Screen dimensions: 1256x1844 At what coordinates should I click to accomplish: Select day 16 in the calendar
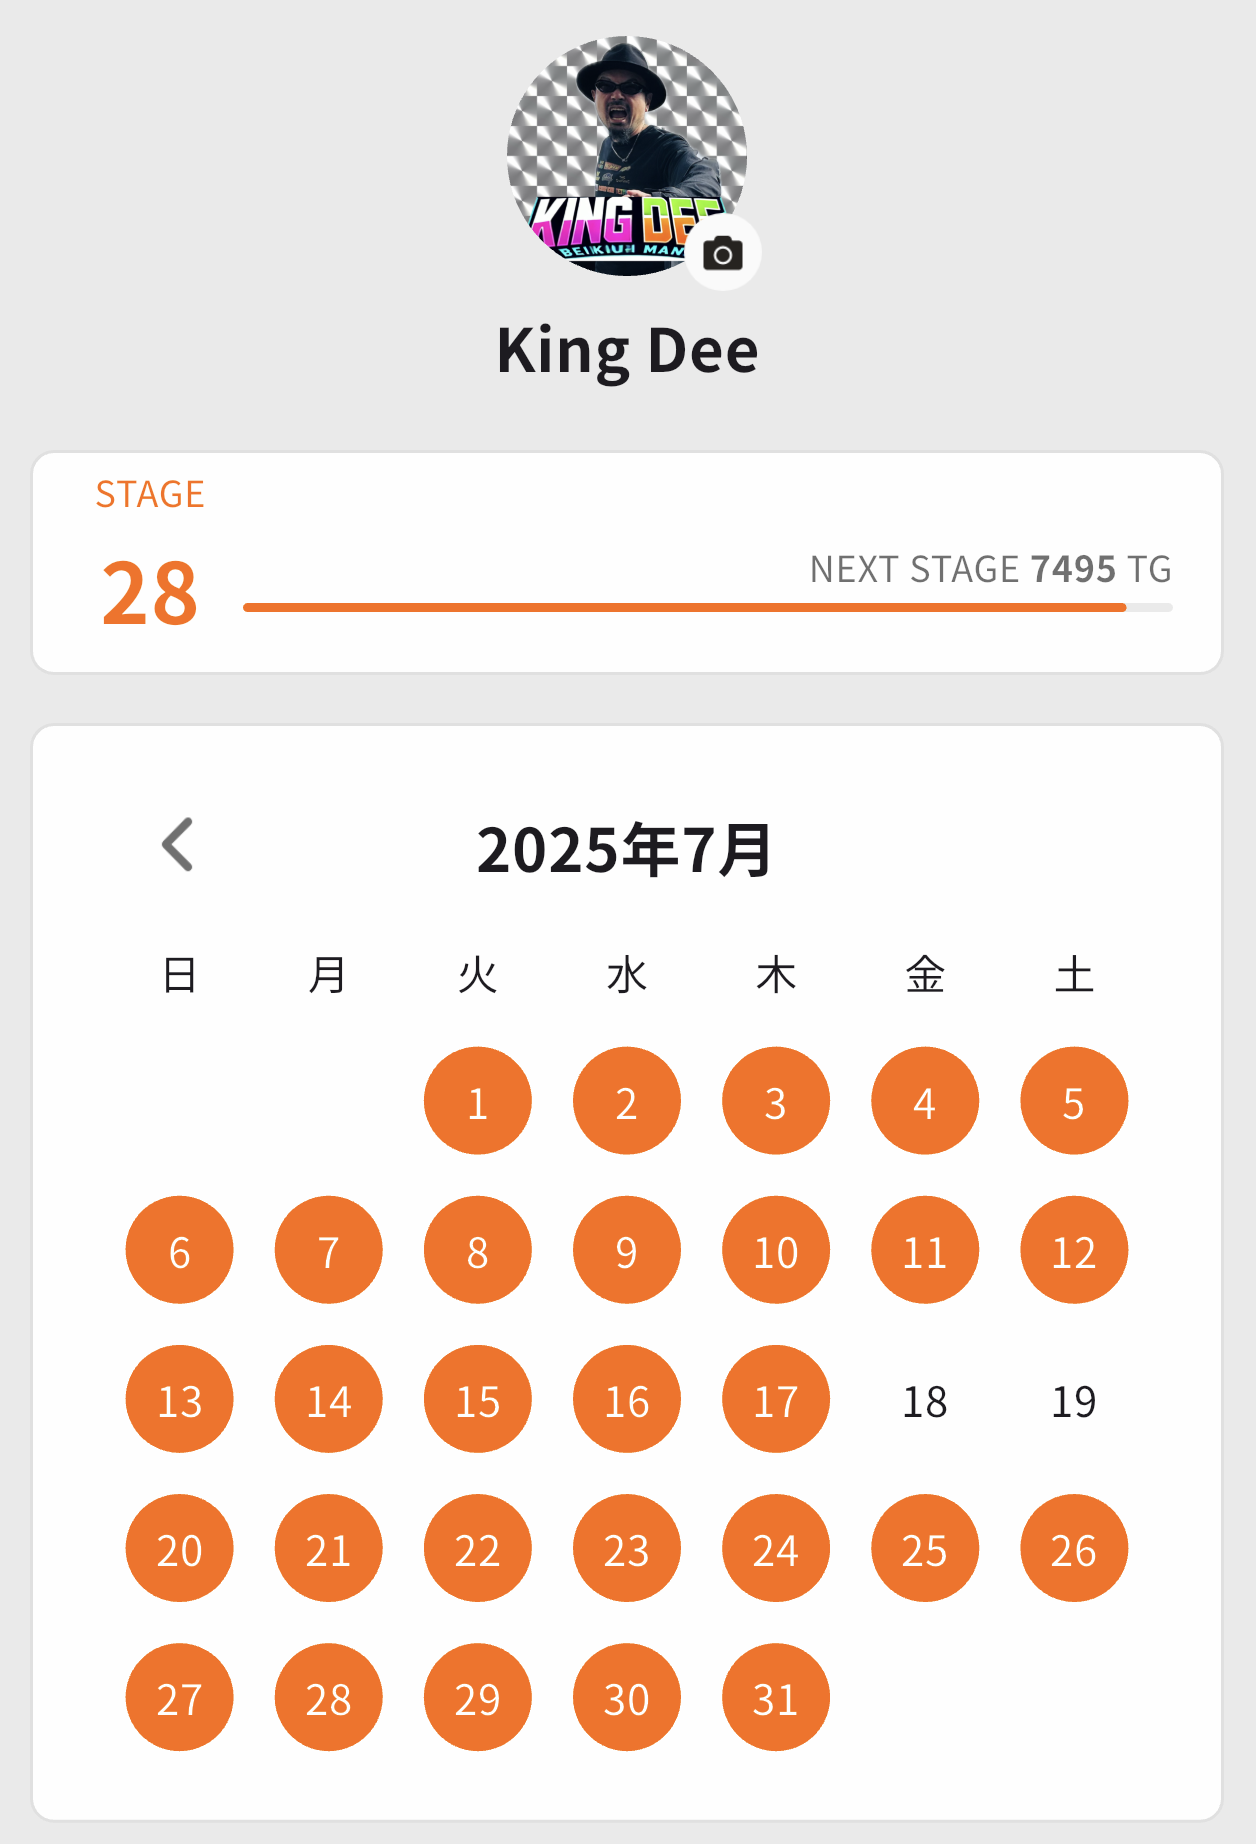[626, 1400]
